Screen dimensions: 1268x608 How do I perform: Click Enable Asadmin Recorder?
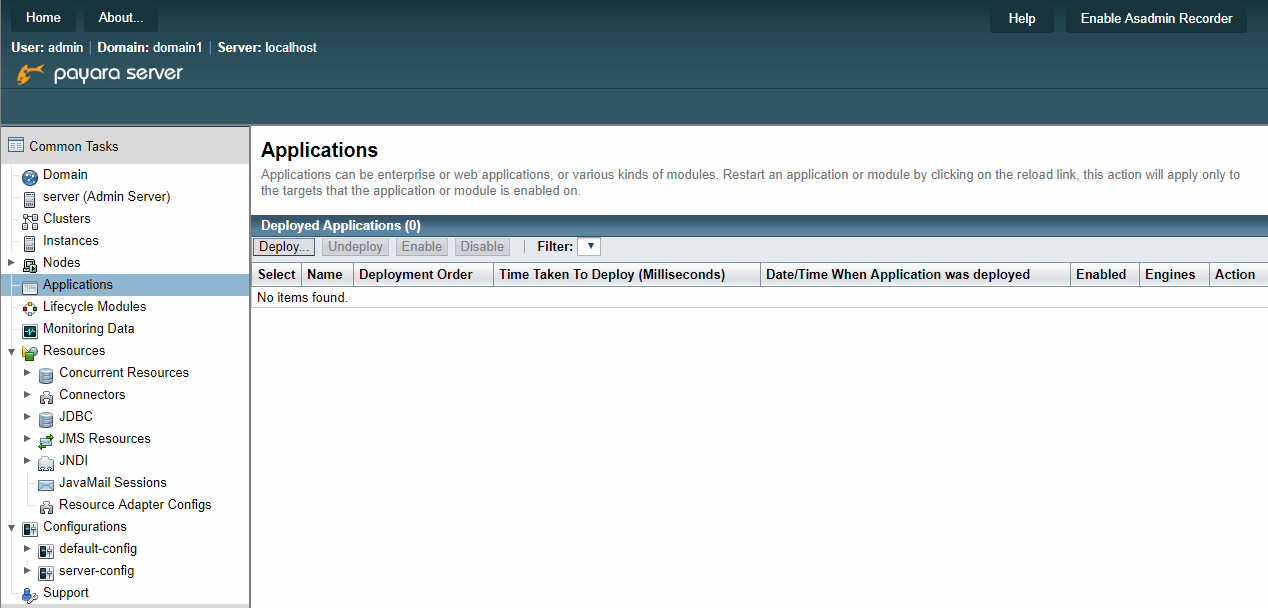point(1155,17)
